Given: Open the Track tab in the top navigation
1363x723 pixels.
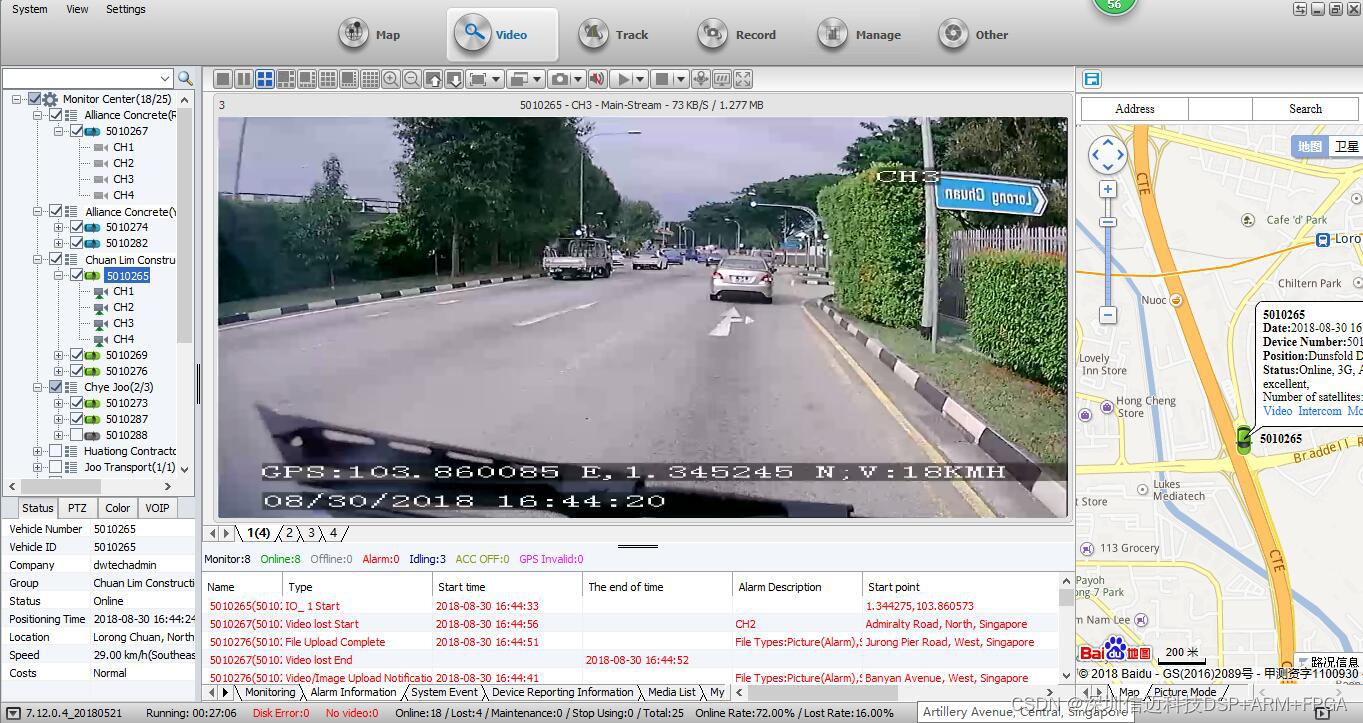Looking at the screenshot, I should (614, 35).
